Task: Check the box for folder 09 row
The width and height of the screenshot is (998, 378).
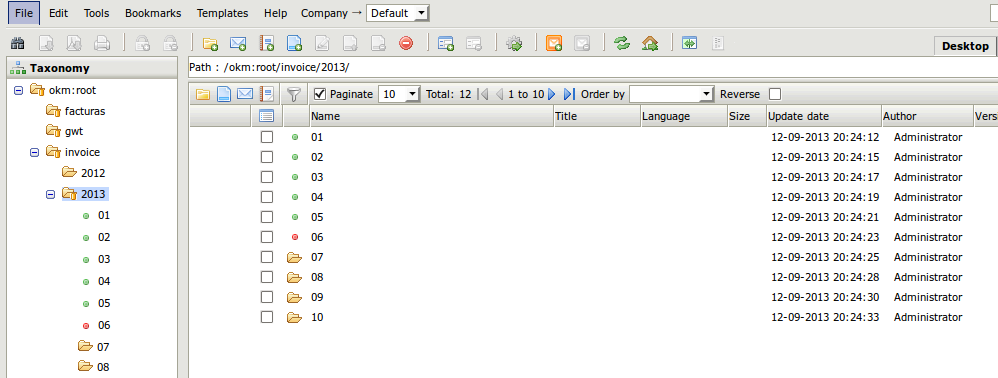Action: pyautogui.click(x=267, y=297)
